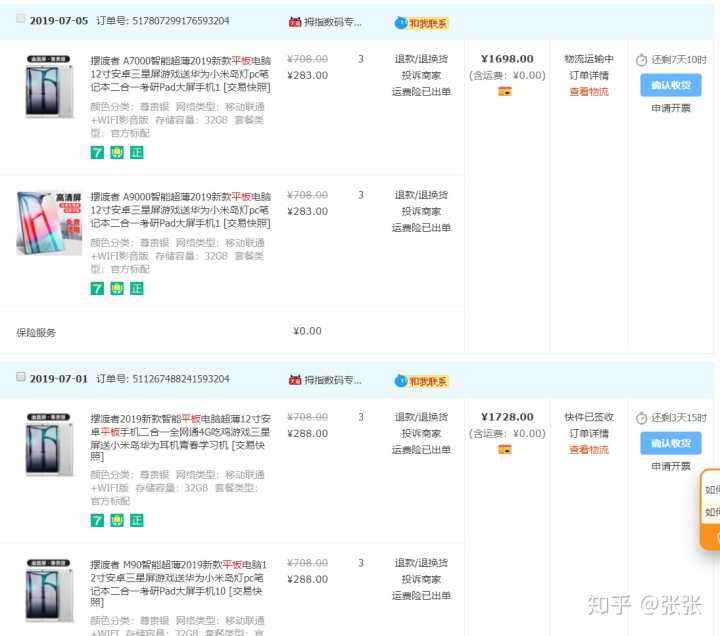720x636 pixels.
Task: Open the 拇指数码专 shop link in 2019-07-01 order
Action: (x=332, y=380)
